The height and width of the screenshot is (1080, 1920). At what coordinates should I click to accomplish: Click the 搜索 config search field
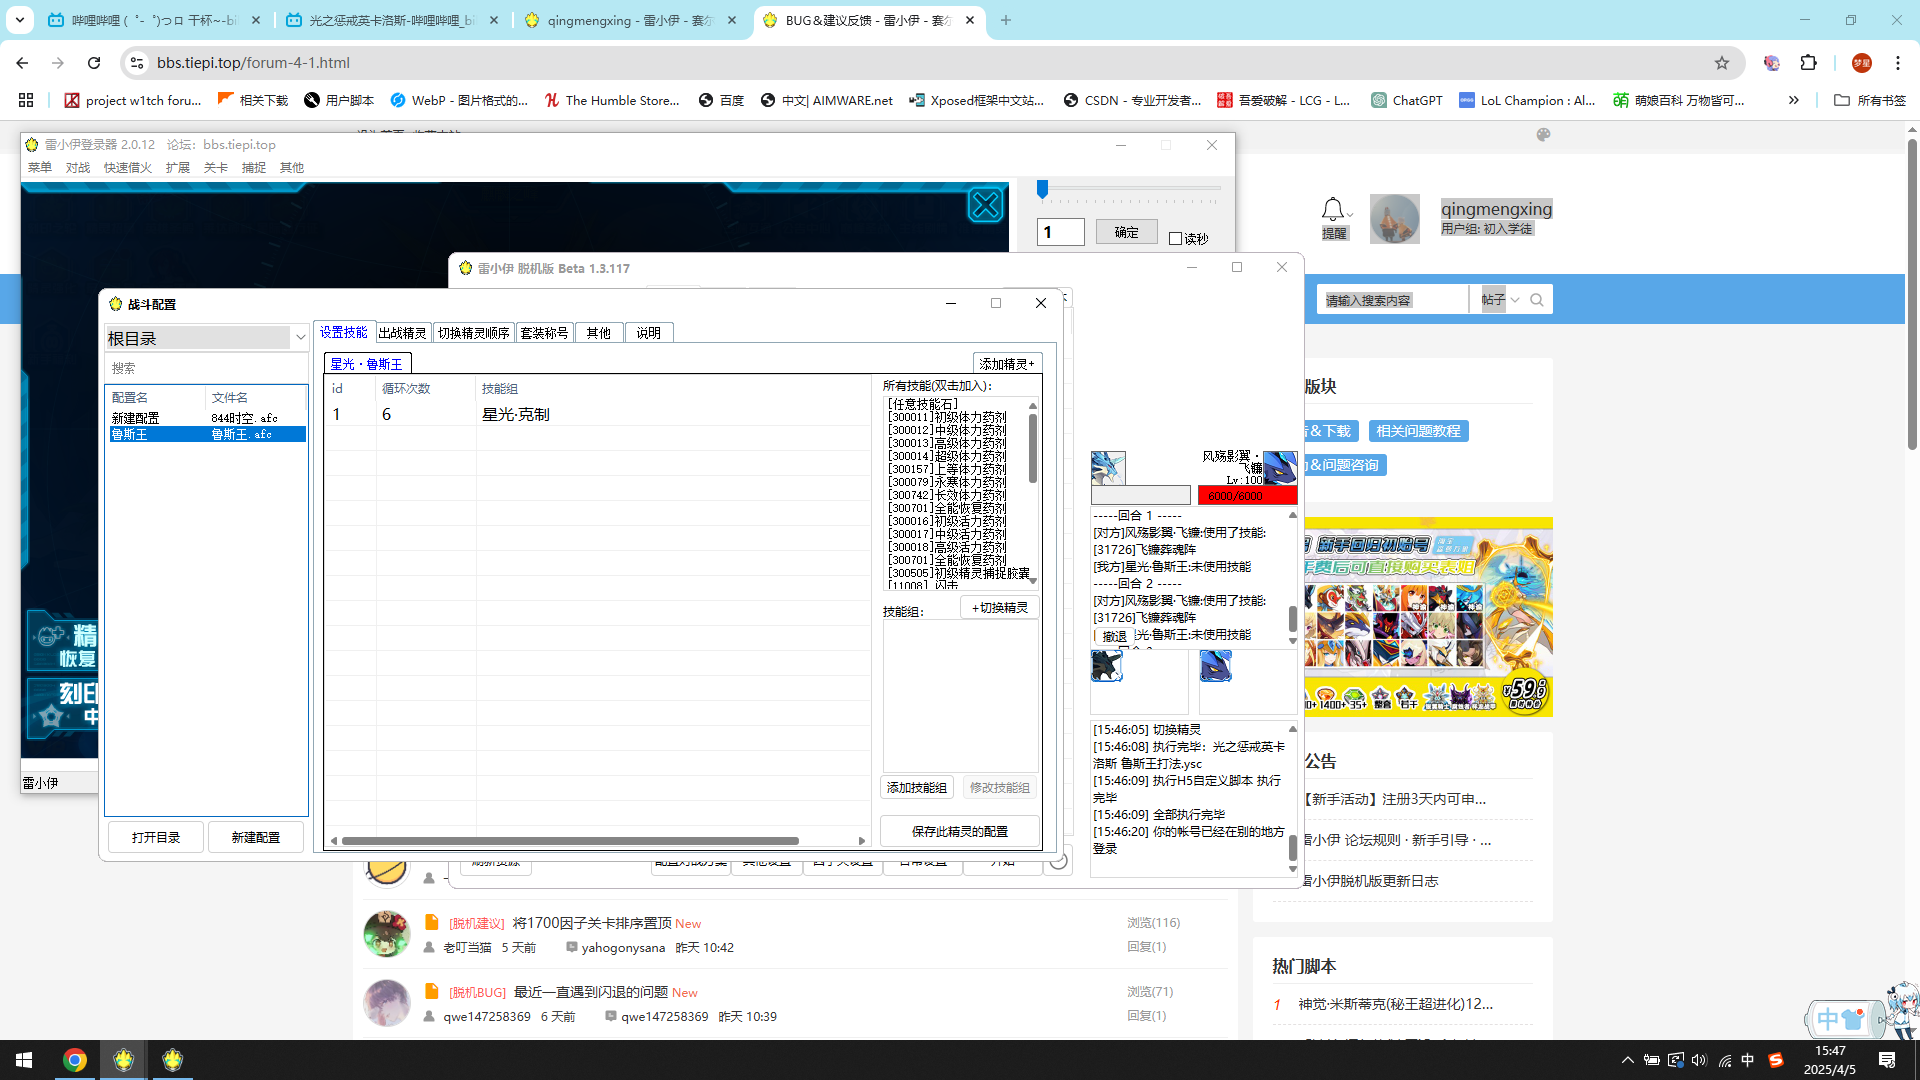click(x=206, y=368)
